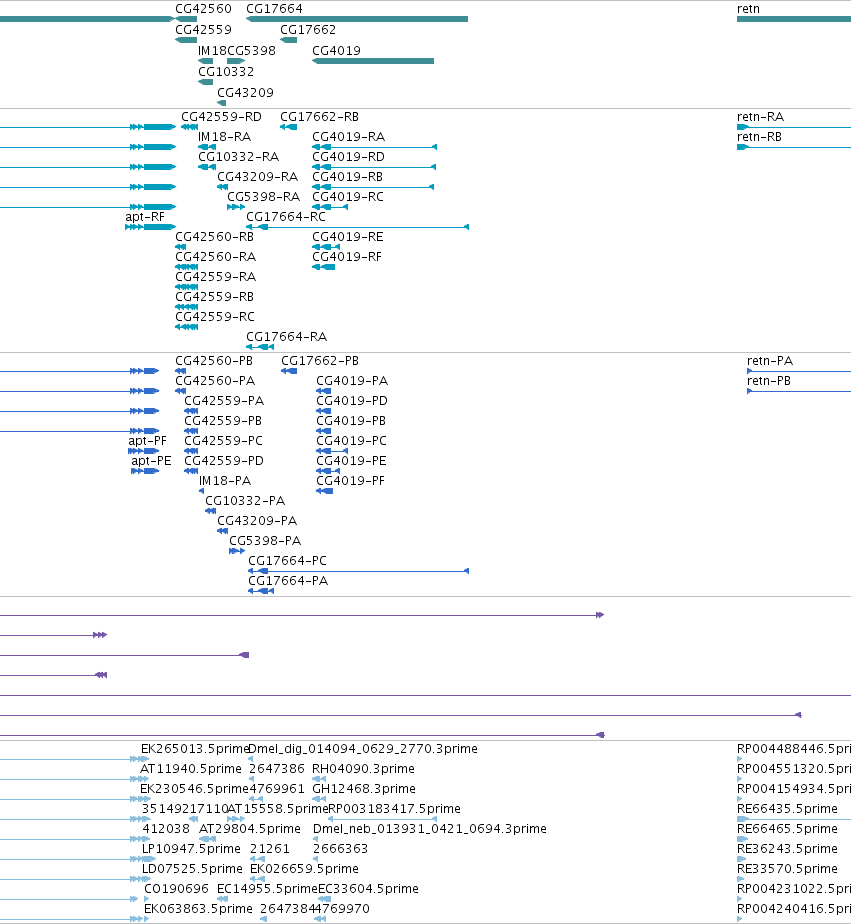
Task: Click transcript CG10332-RA
Action: [x=238, y=157]
